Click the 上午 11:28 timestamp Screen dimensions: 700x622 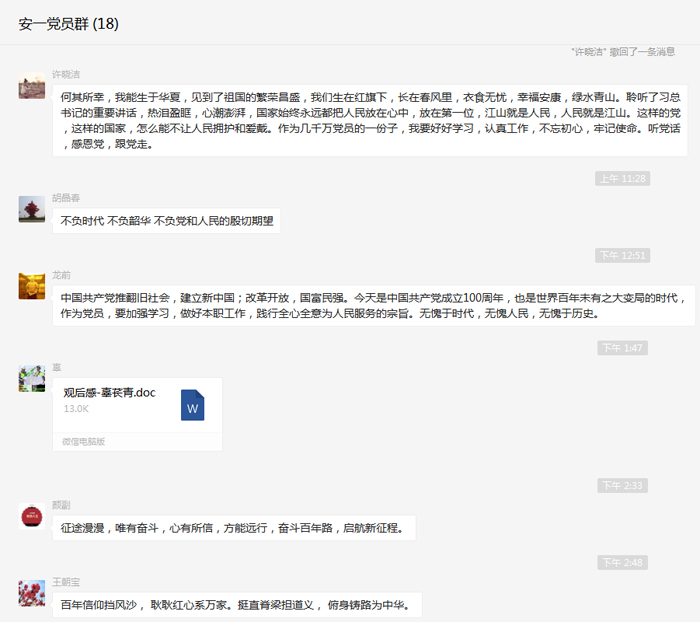(x=622, y=178)
